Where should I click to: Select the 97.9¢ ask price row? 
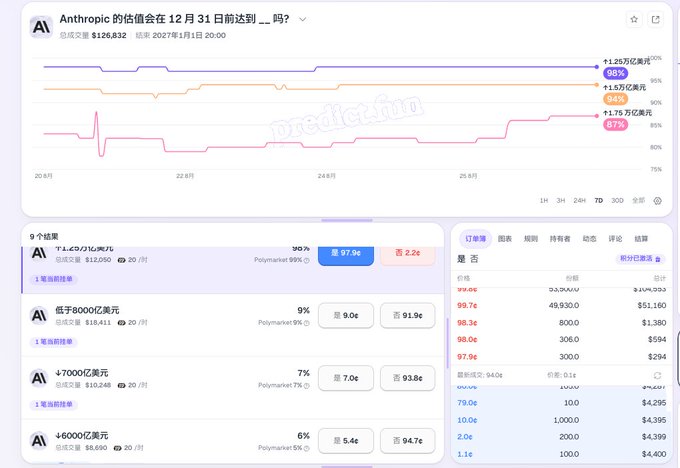click(x=561, y=357)
